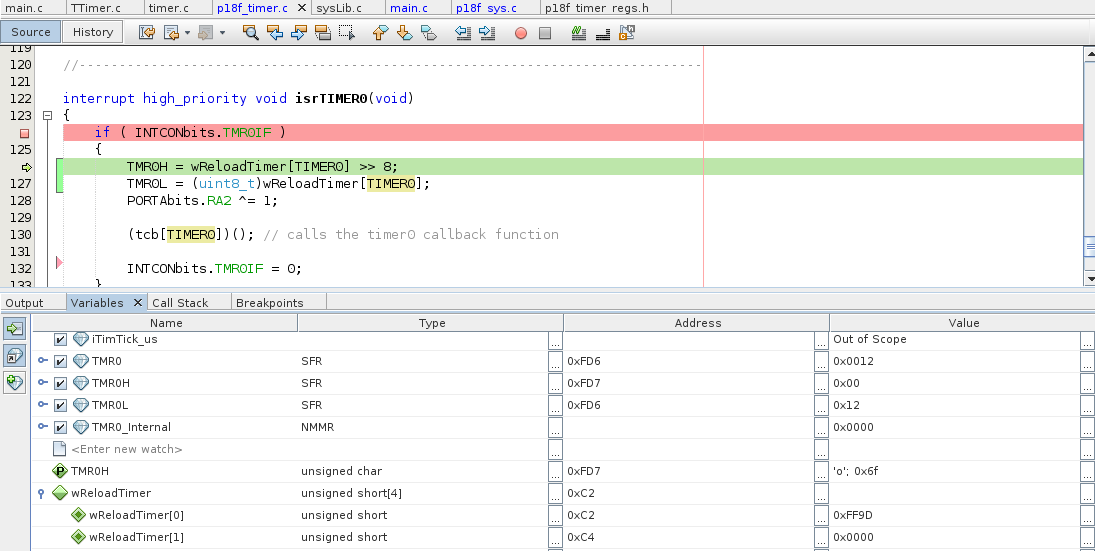Click ellipsis button beside address 0xFD7 in TMR0H SFR row

coord(821,383)
